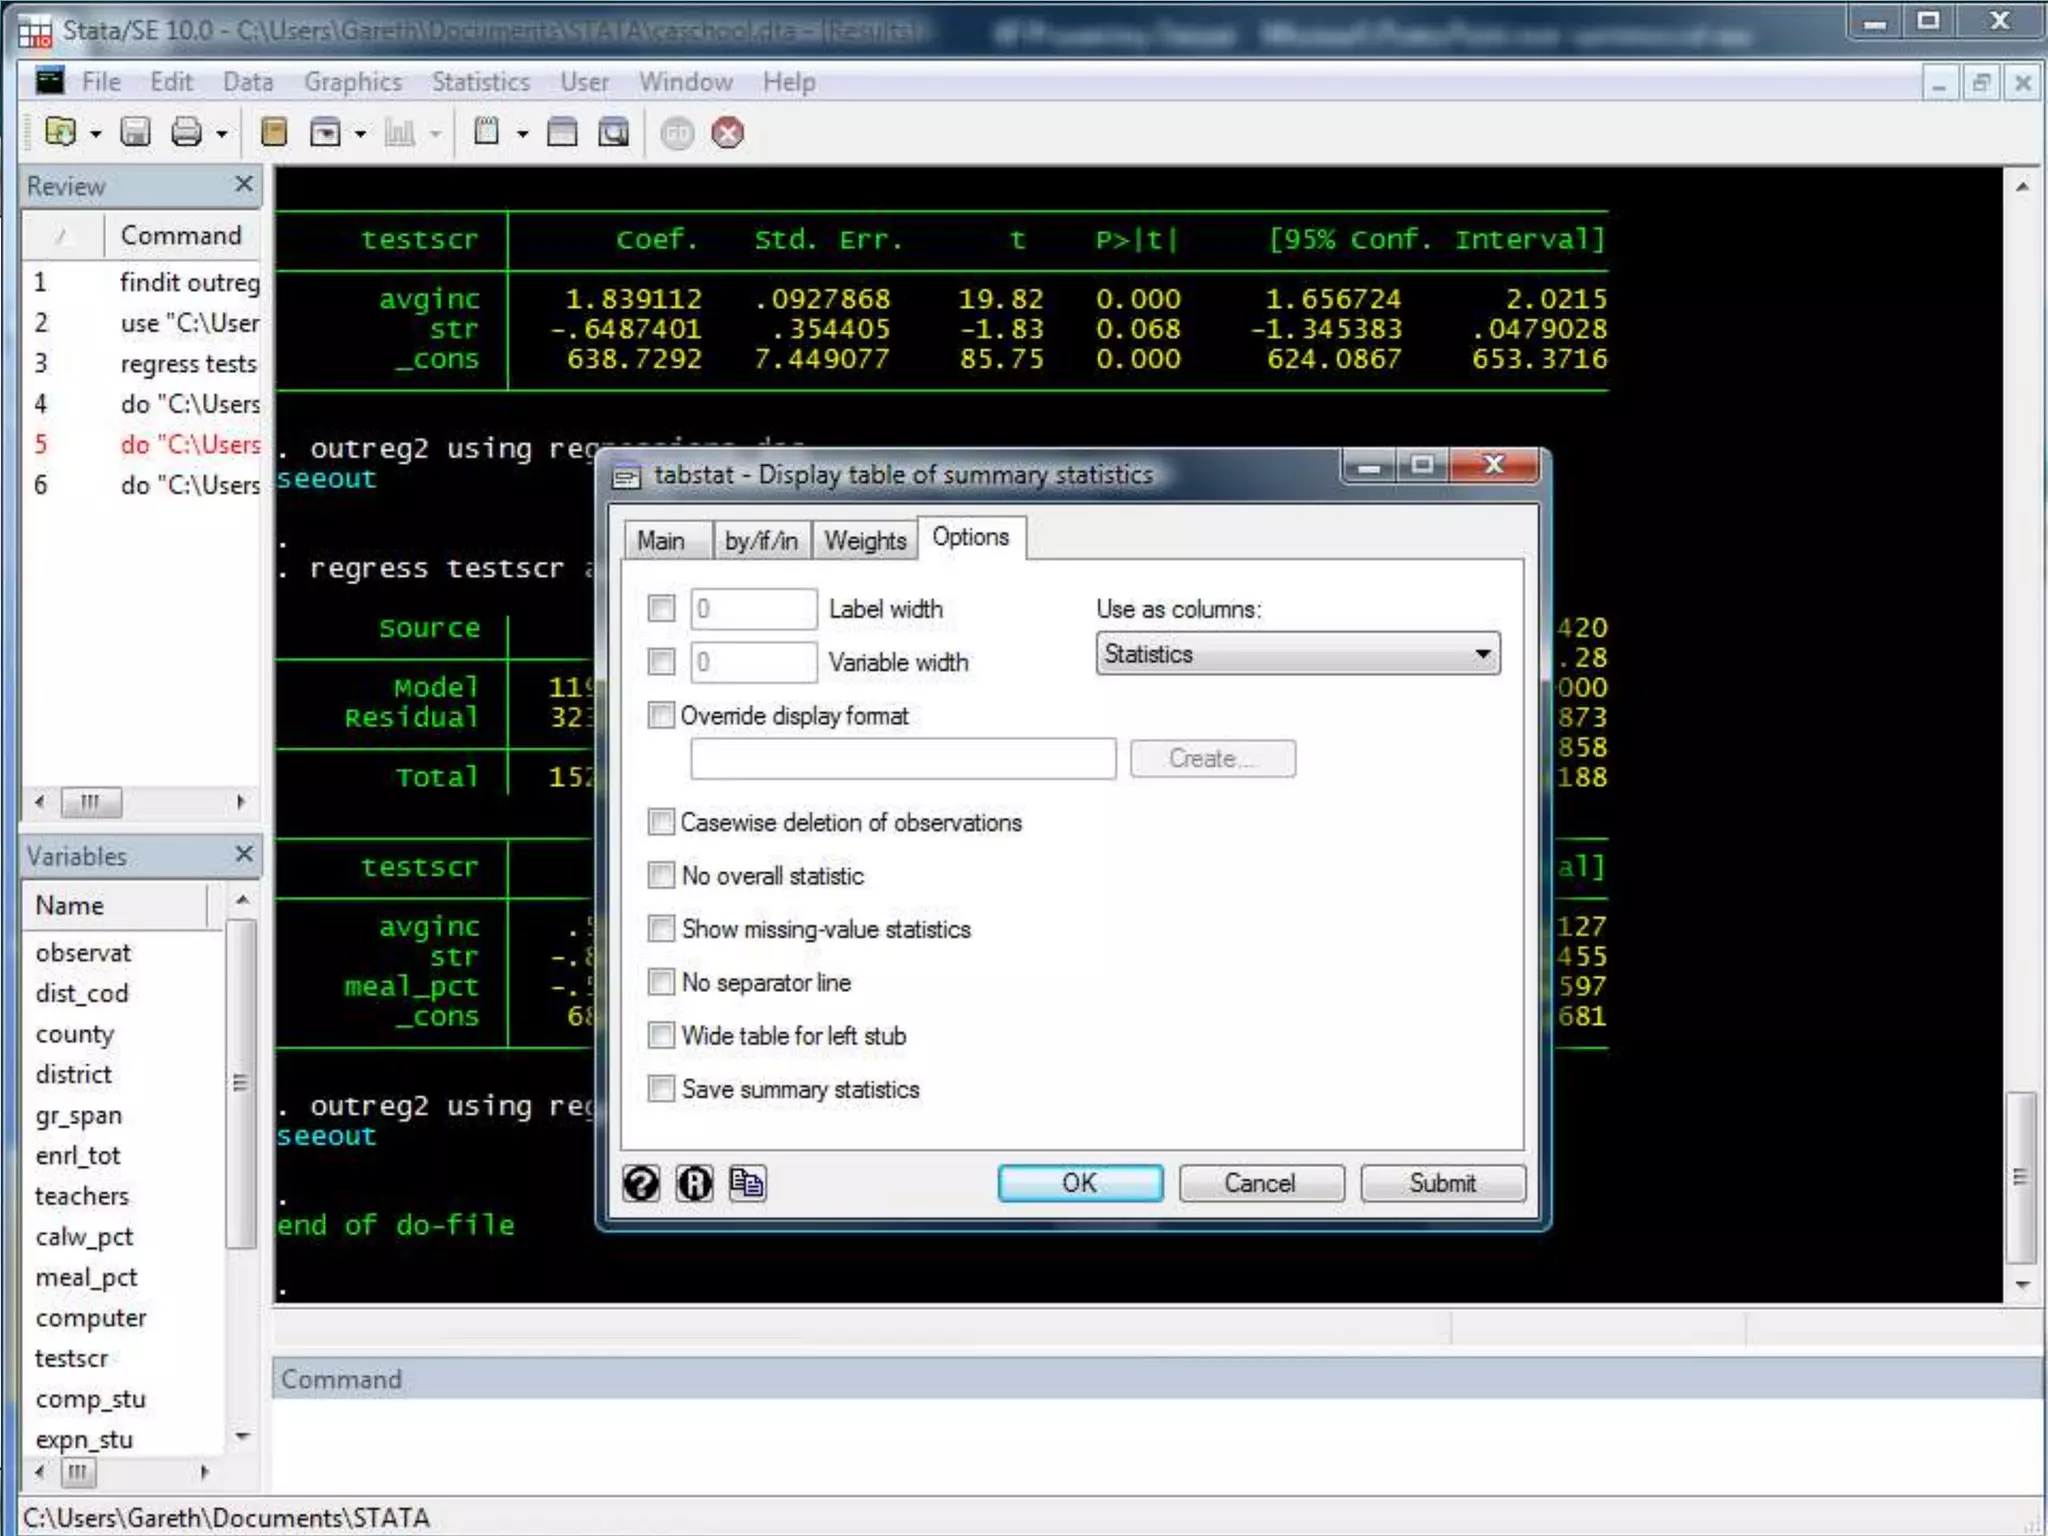Click the Save floppy disk icon
This screenshot has width=2048, height=1536.
pyautogui.click(x=135, y=132)
